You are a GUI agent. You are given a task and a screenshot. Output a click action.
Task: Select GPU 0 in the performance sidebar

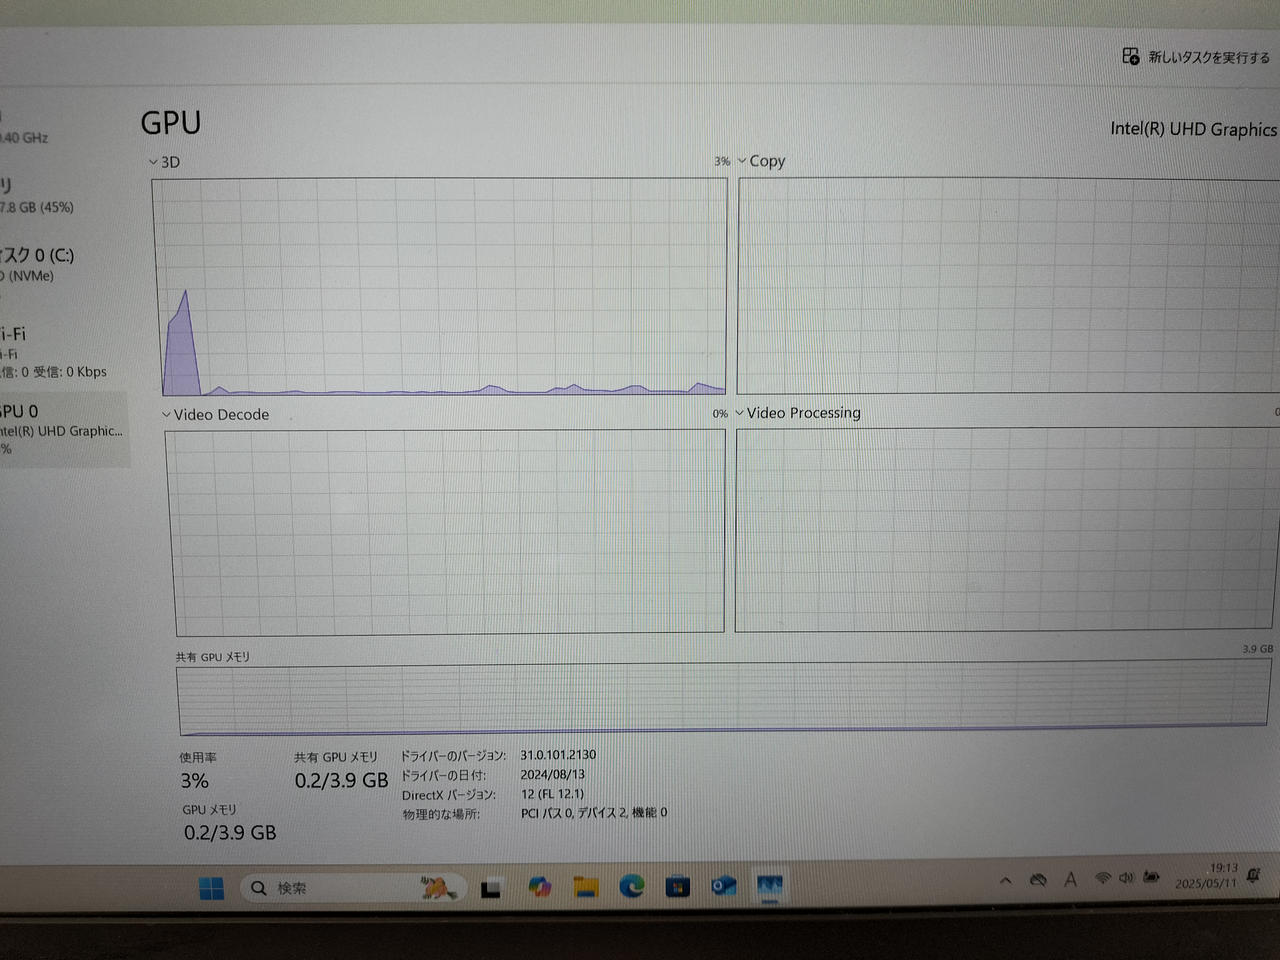click(x=60, y=429)
